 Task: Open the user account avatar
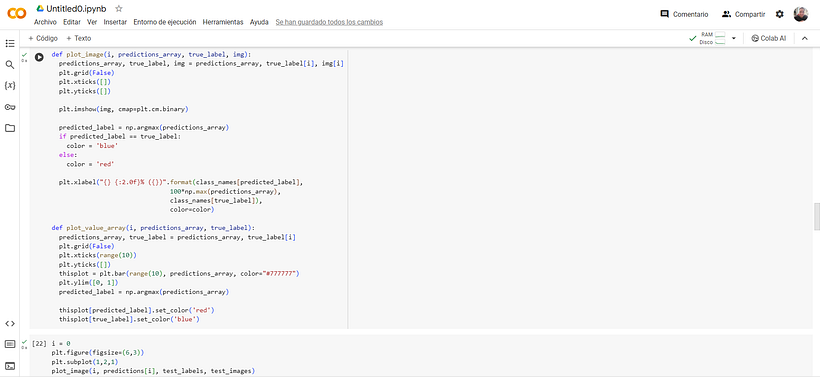pos(801,14)
